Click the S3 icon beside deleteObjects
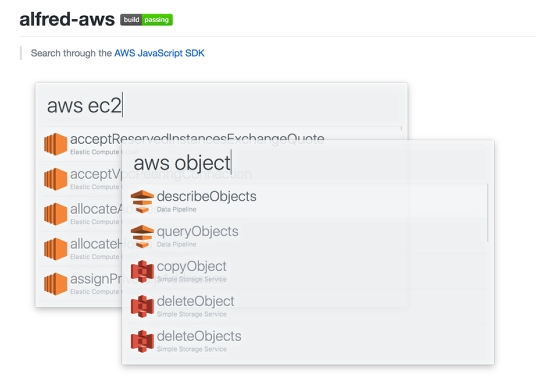The width and height of the screenshot is (560, 386). [142, 341]
